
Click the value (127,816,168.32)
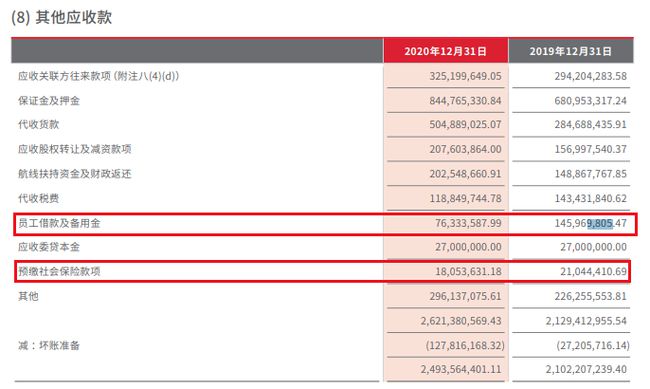point(465,345)
